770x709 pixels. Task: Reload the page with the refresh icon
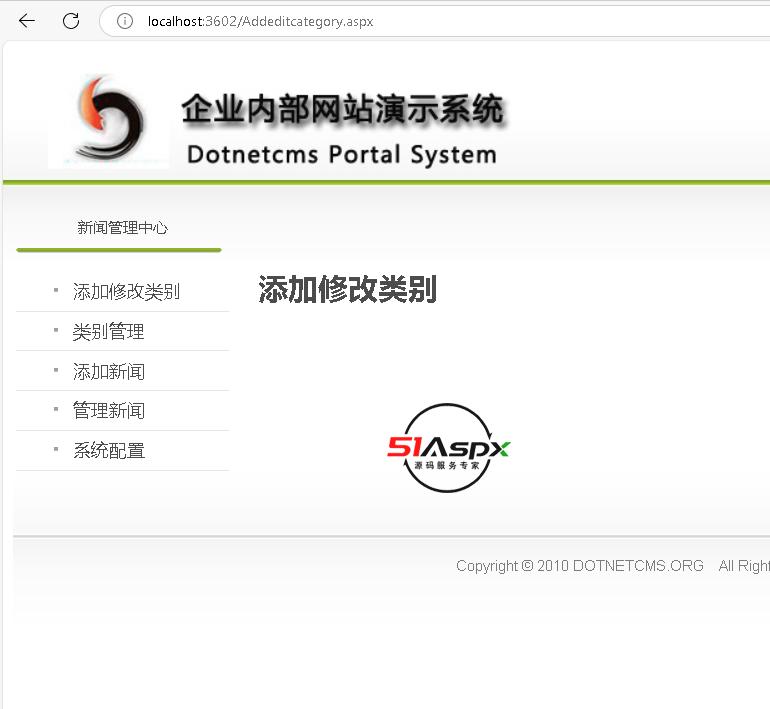[71, 21]
